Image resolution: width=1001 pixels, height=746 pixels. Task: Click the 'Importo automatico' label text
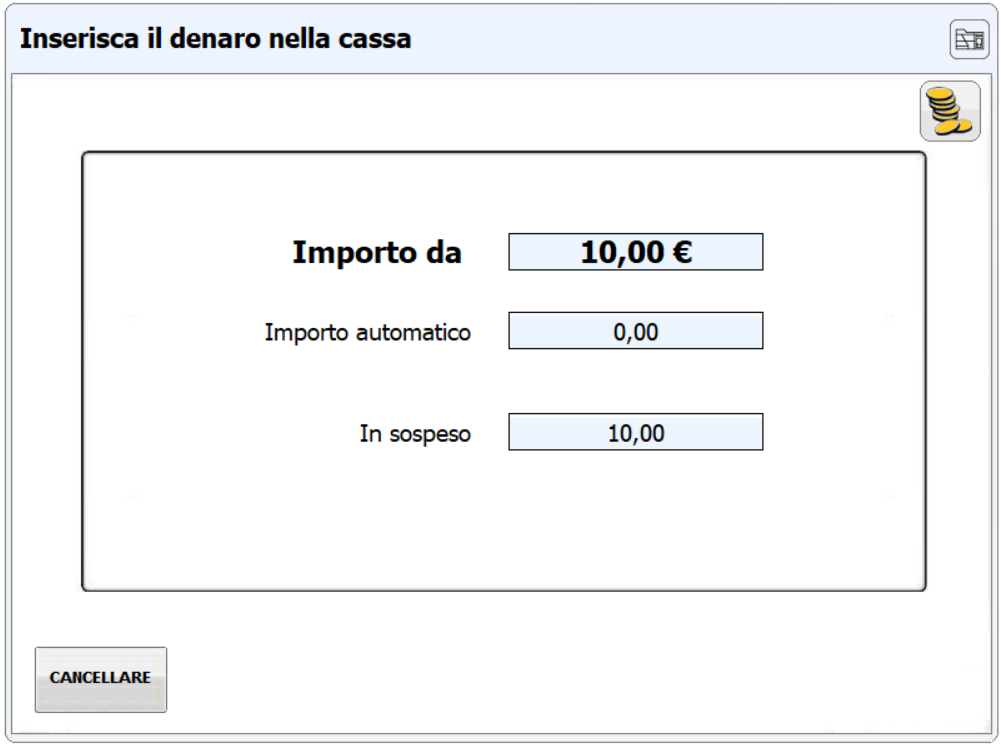[368, 332]
